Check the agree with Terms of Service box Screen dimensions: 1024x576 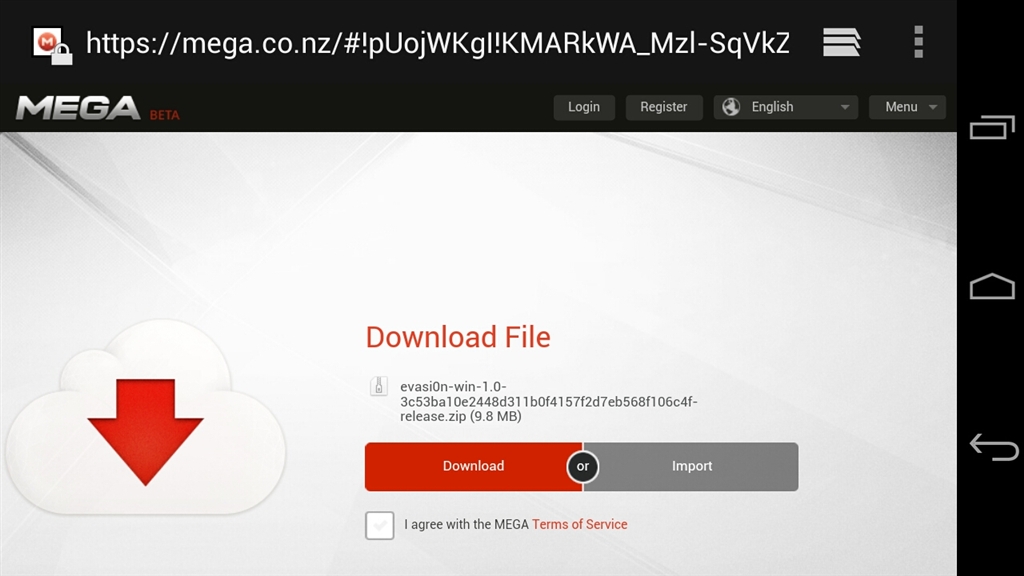(379, 525)
